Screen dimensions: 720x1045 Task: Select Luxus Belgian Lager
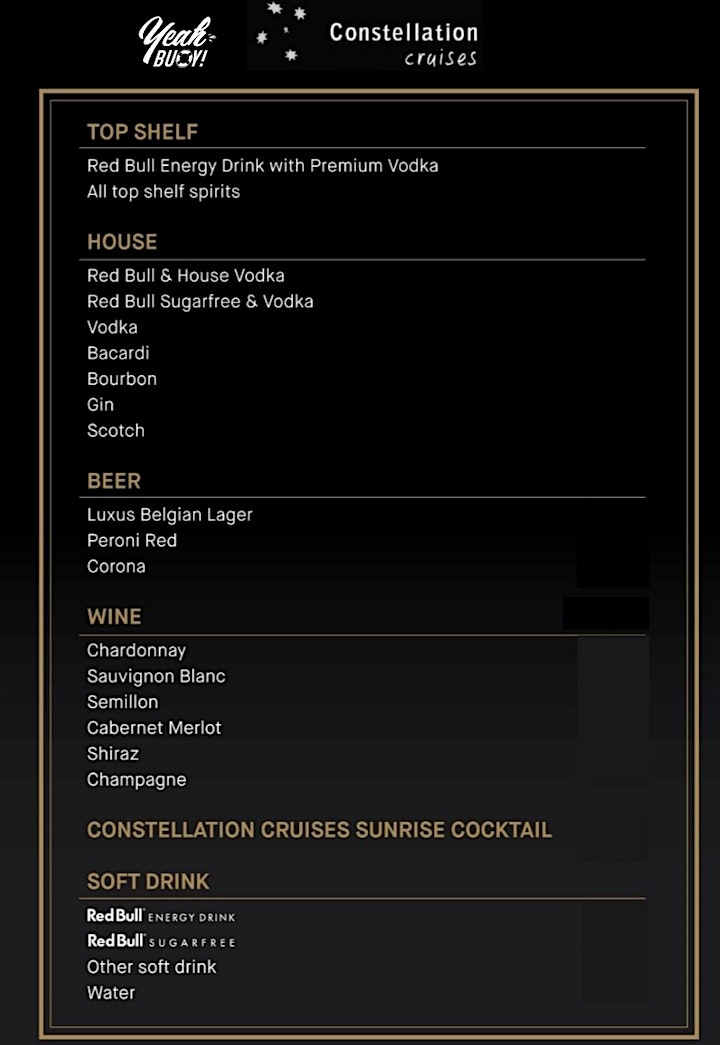click(x=170, y=515)
